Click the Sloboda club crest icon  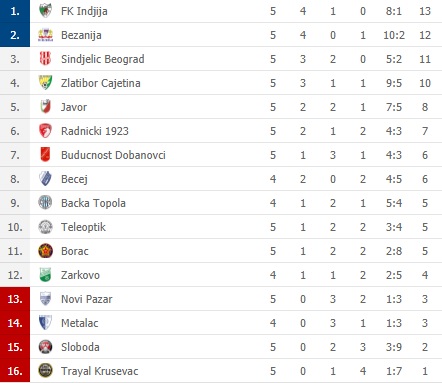pyautogui.click(x=45, y=347)
